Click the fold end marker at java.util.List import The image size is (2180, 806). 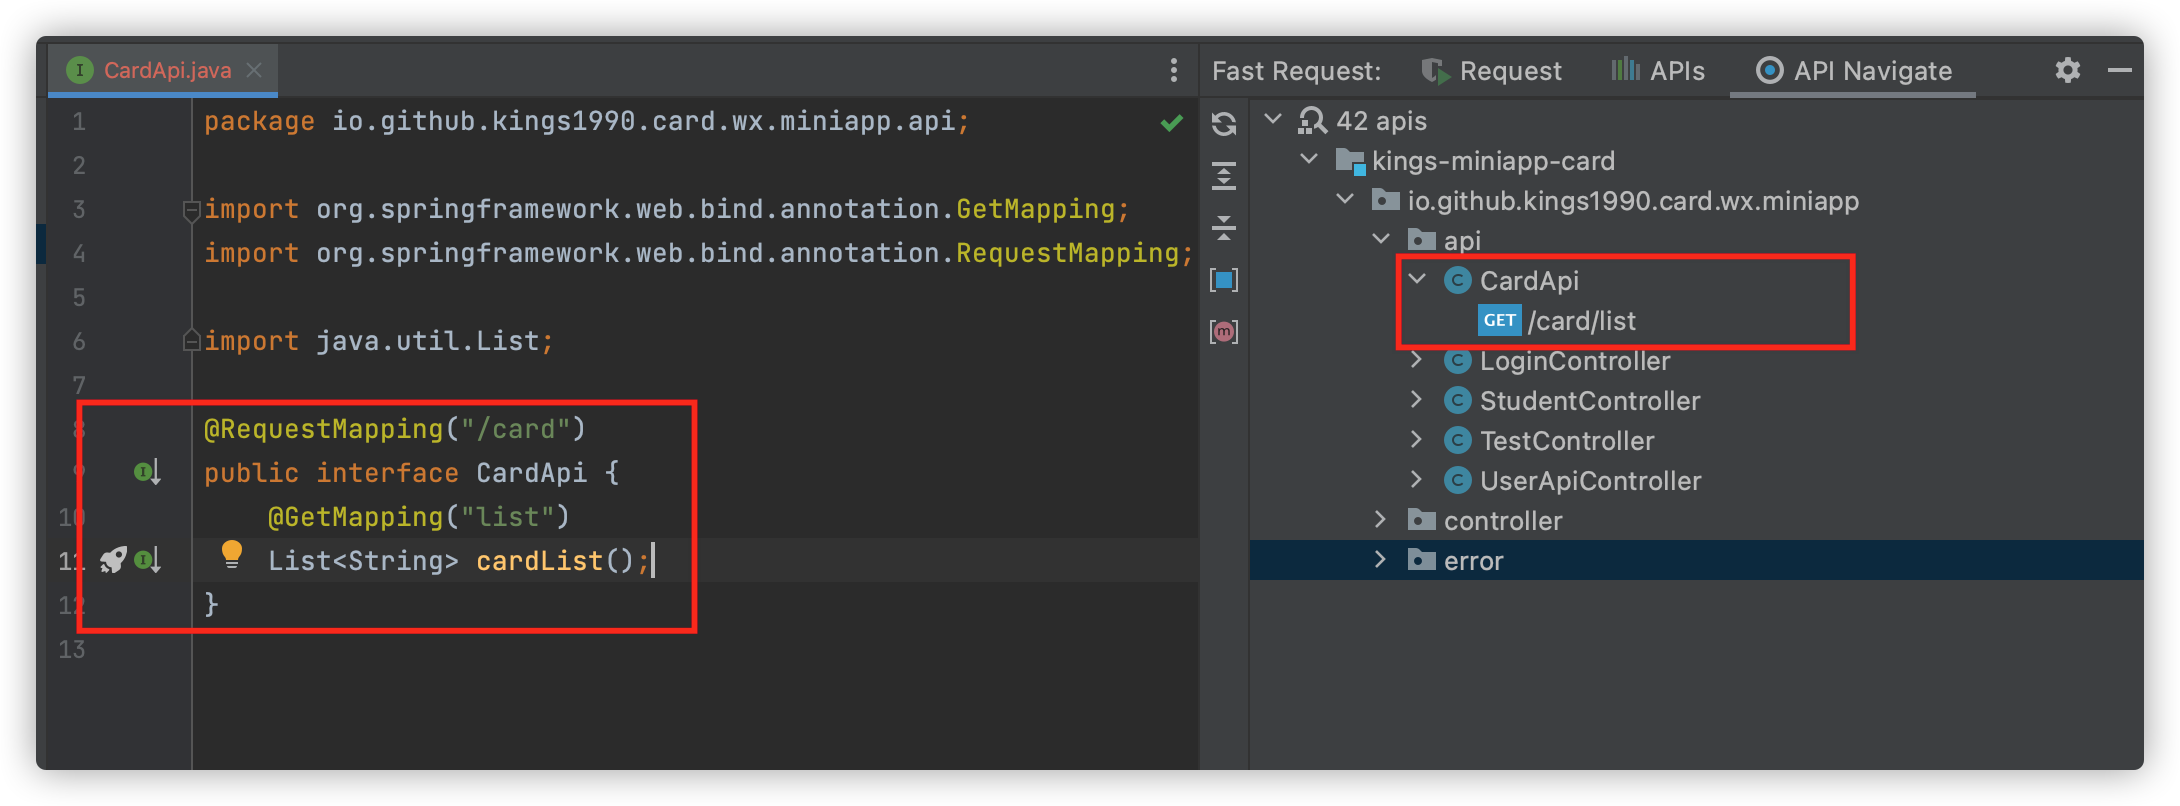(x=191, y=341)
